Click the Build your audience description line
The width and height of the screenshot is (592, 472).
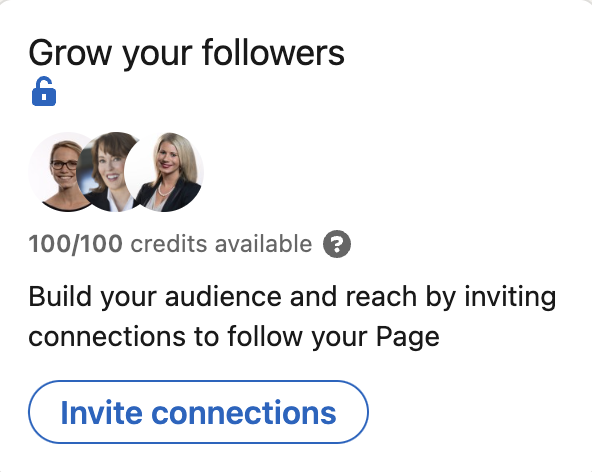tap(292, 298)
